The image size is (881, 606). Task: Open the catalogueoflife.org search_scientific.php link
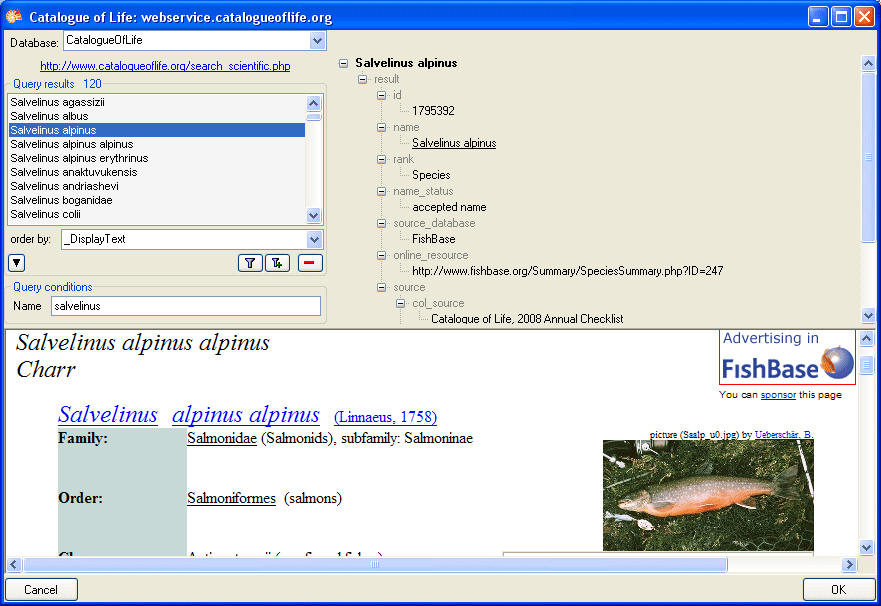(165, 66)
